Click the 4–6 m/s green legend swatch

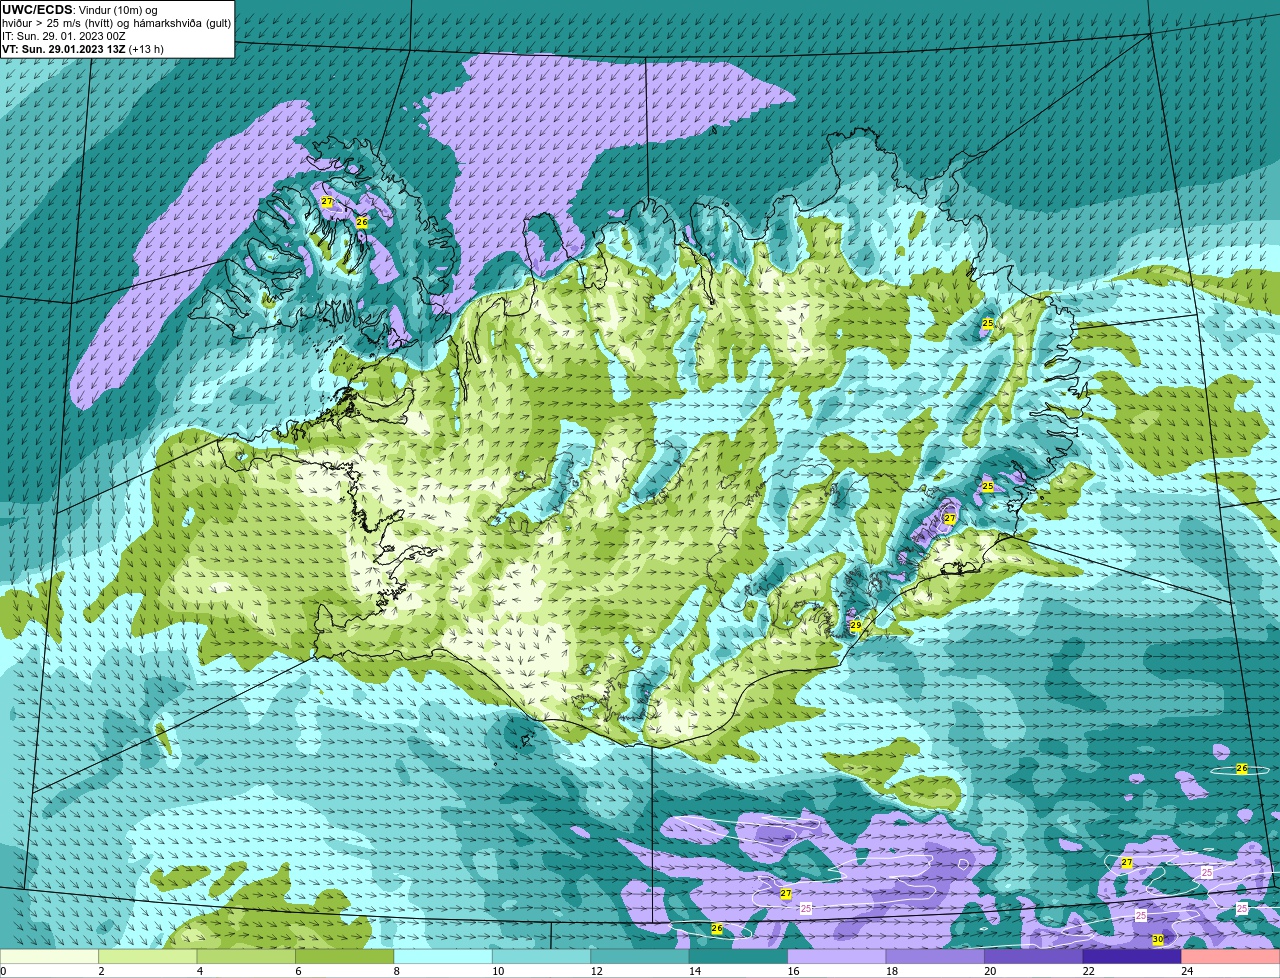(248, 956)
